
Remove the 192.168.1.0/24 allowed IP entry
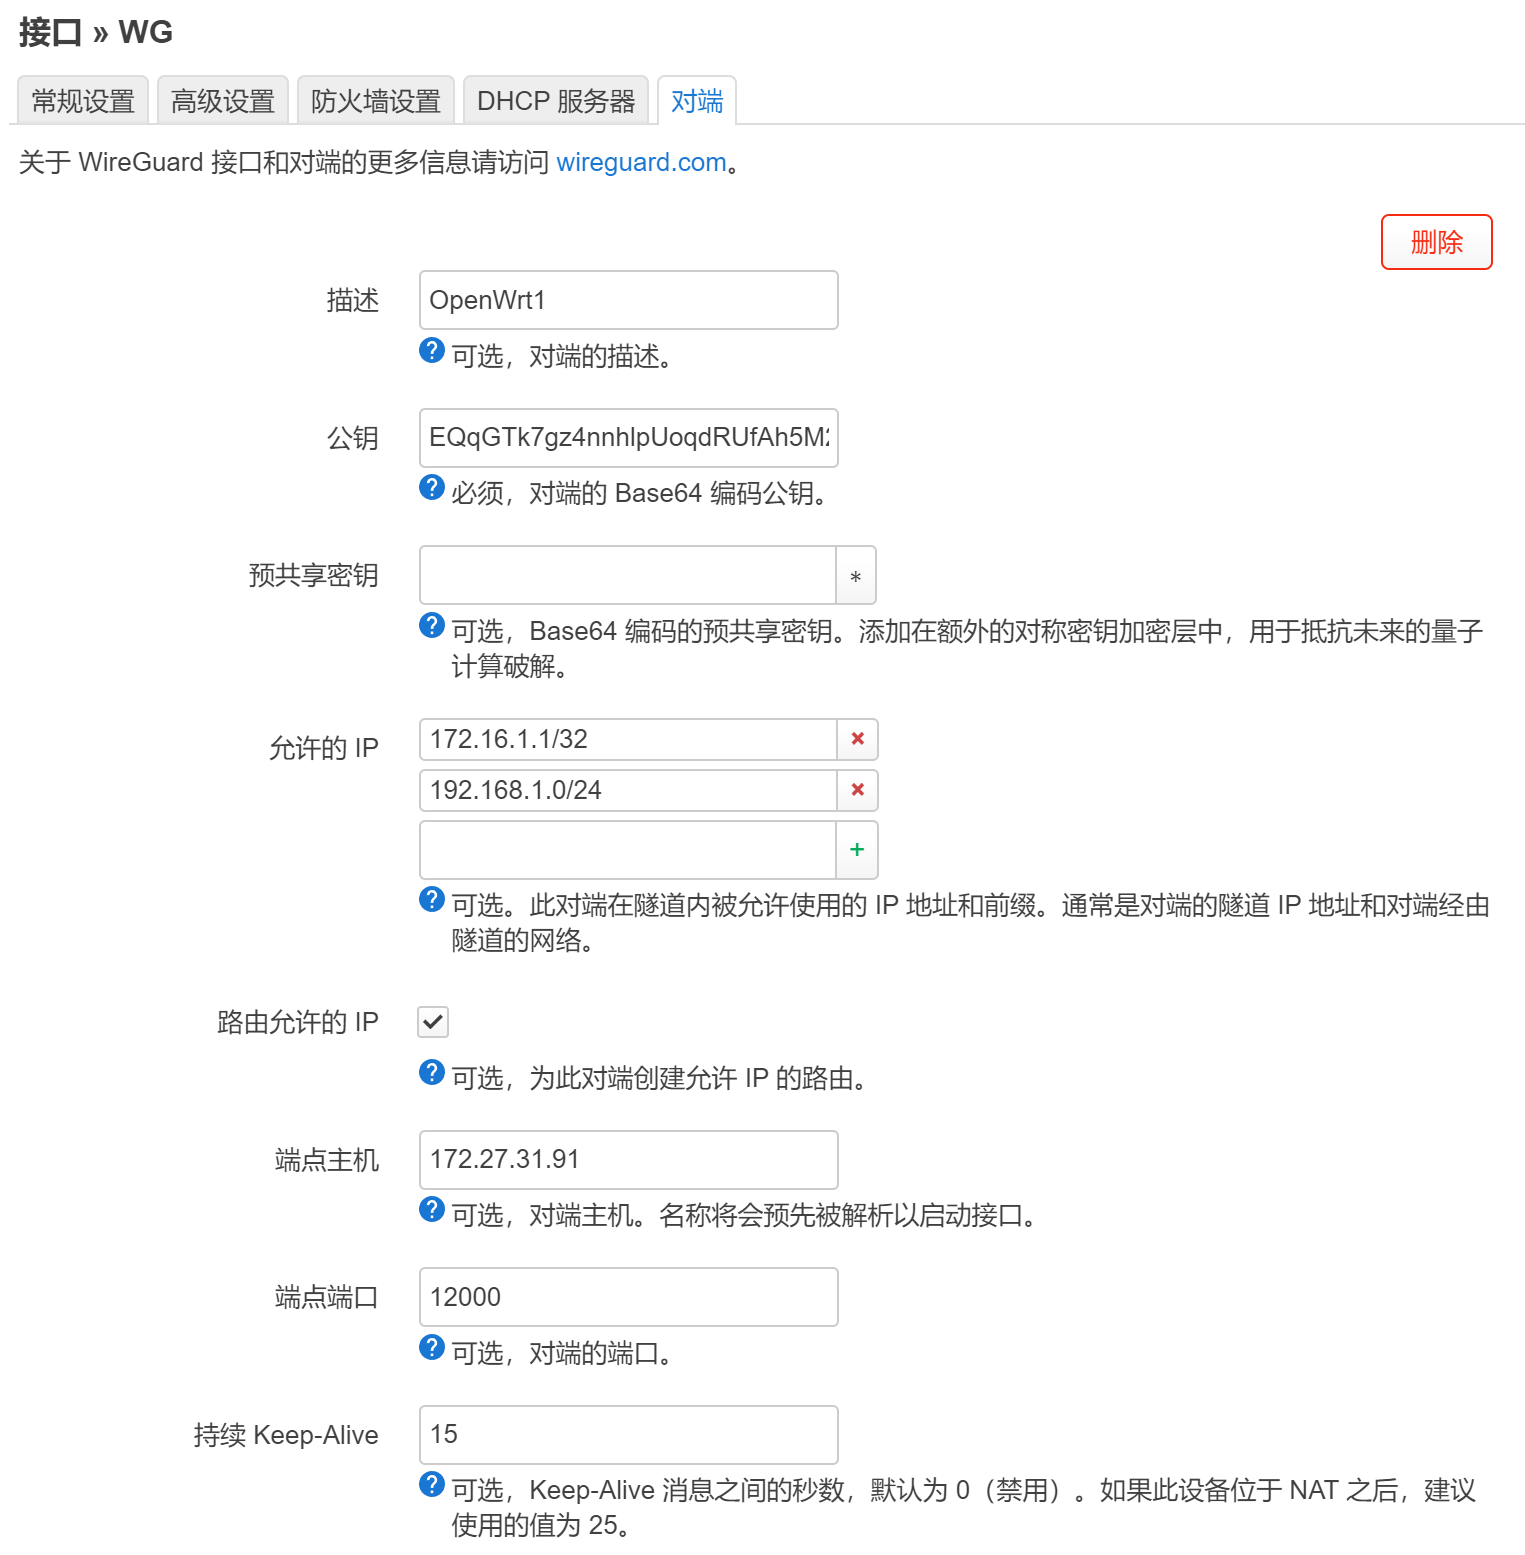pyautogui.click(x=857, y=790)
